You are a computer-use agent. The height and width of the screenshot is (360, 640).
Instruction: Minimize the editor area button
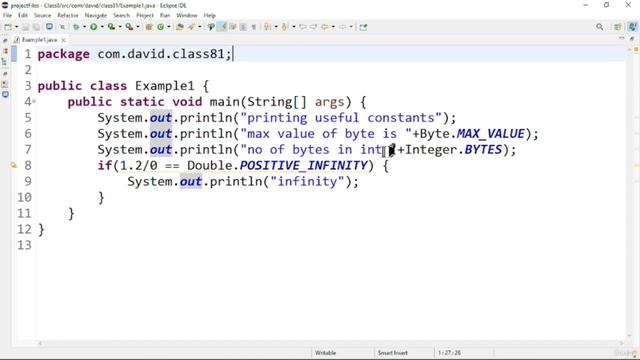click(x=621, y=38)
